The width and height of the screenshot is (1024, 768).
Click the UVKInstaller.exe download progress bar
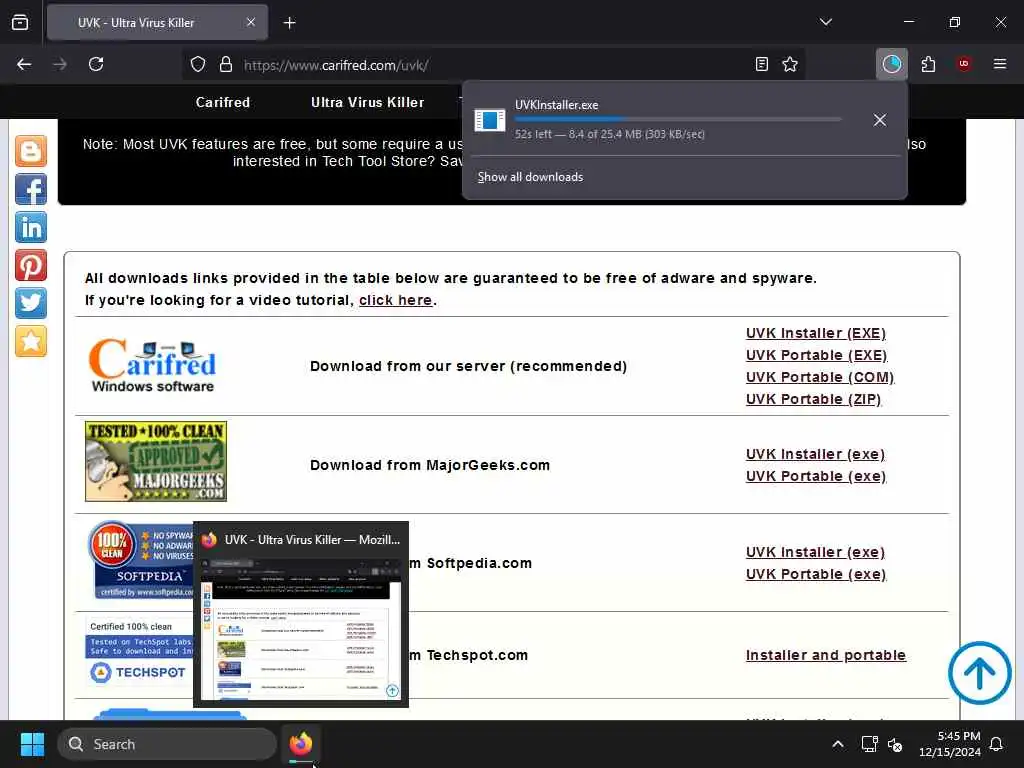pos(678,119)
